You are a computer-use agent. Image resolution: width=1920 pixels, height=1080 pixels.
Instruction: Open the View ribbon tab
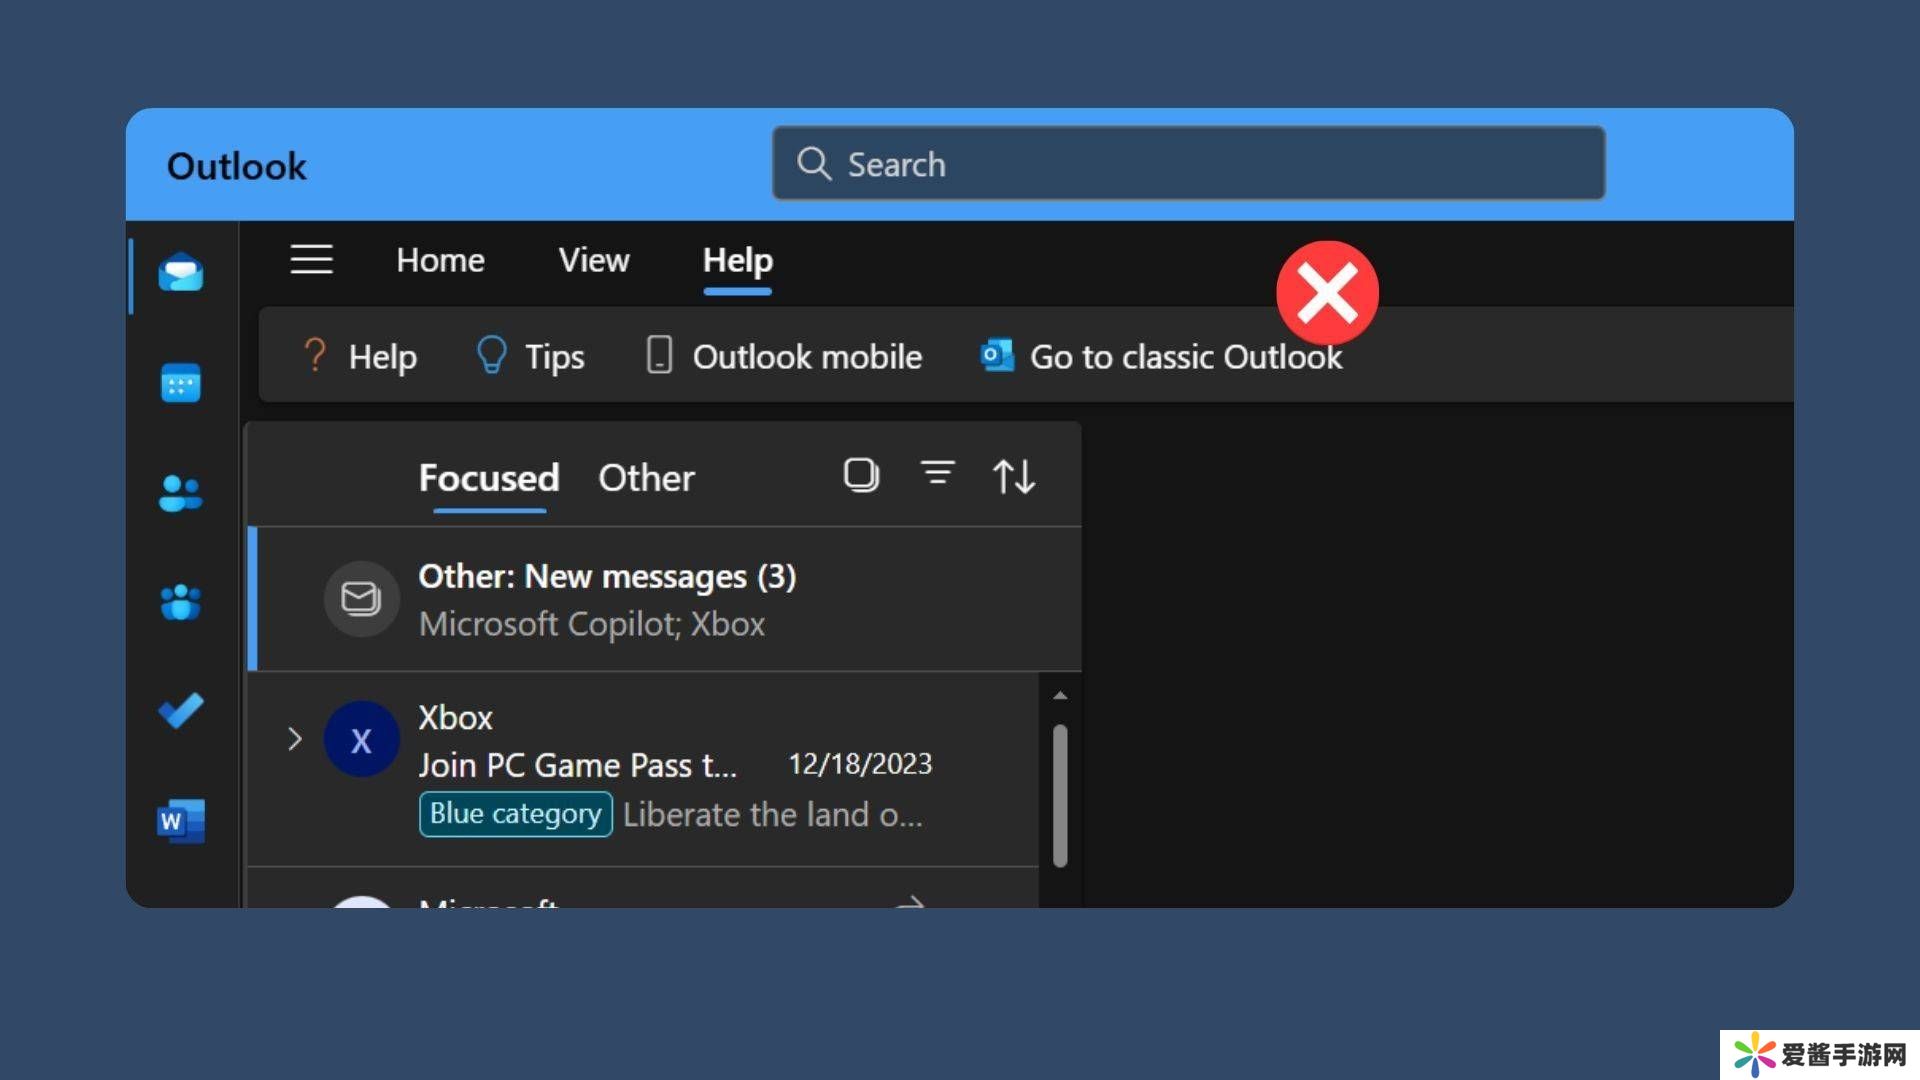pos(594,260)
